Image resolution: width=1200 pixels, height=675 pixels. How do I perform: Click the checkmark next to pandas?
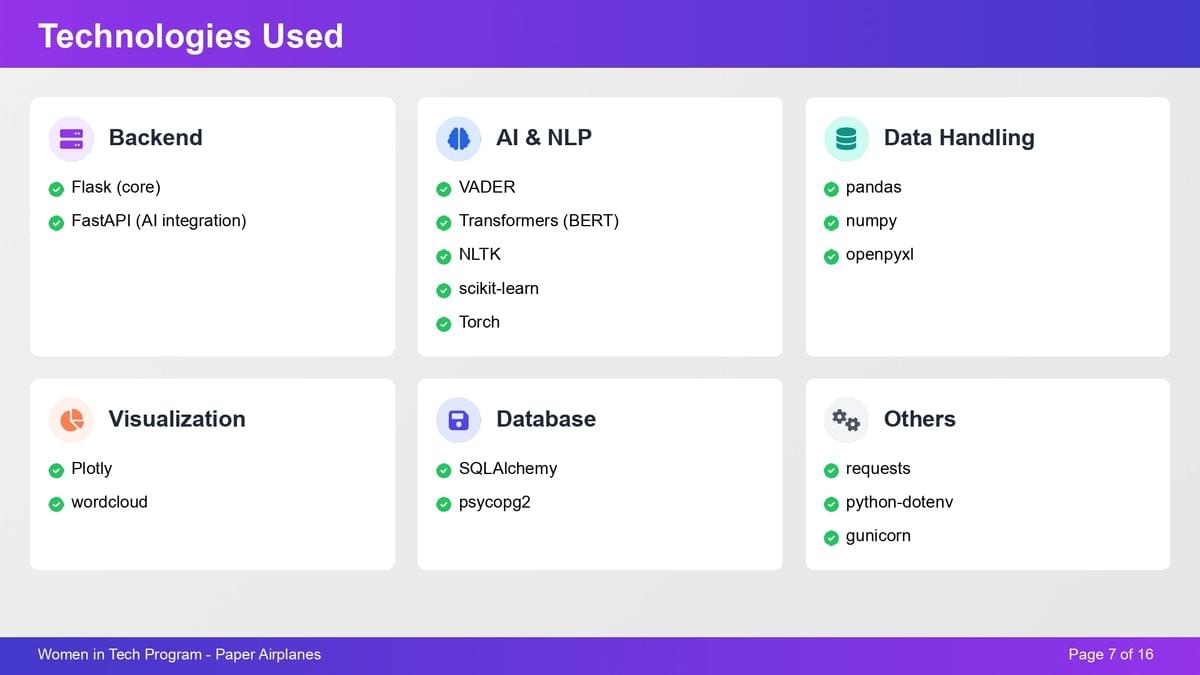click(x=831, y=189)
